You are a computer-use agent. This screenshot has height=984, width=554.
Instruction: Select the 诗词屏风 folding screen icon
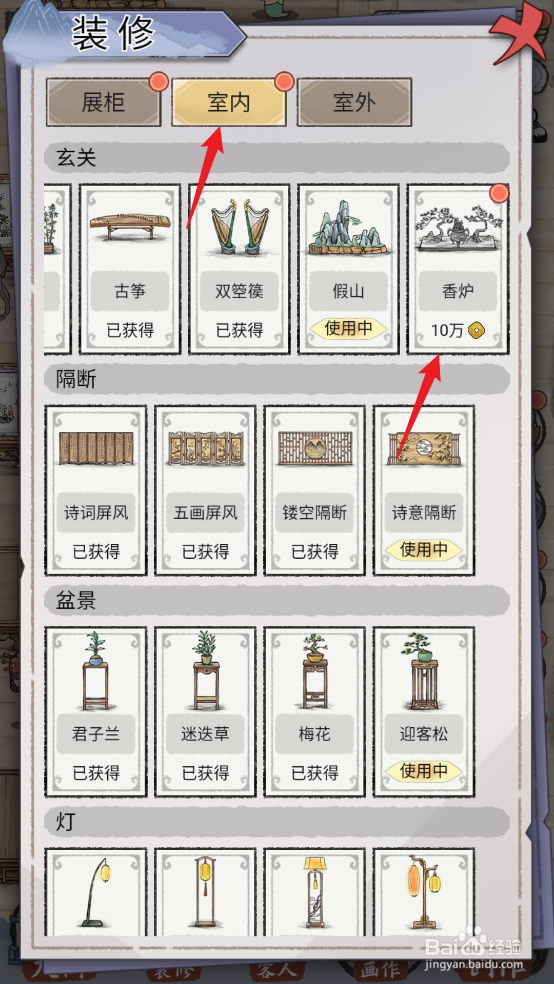click(x=96, y=448)
